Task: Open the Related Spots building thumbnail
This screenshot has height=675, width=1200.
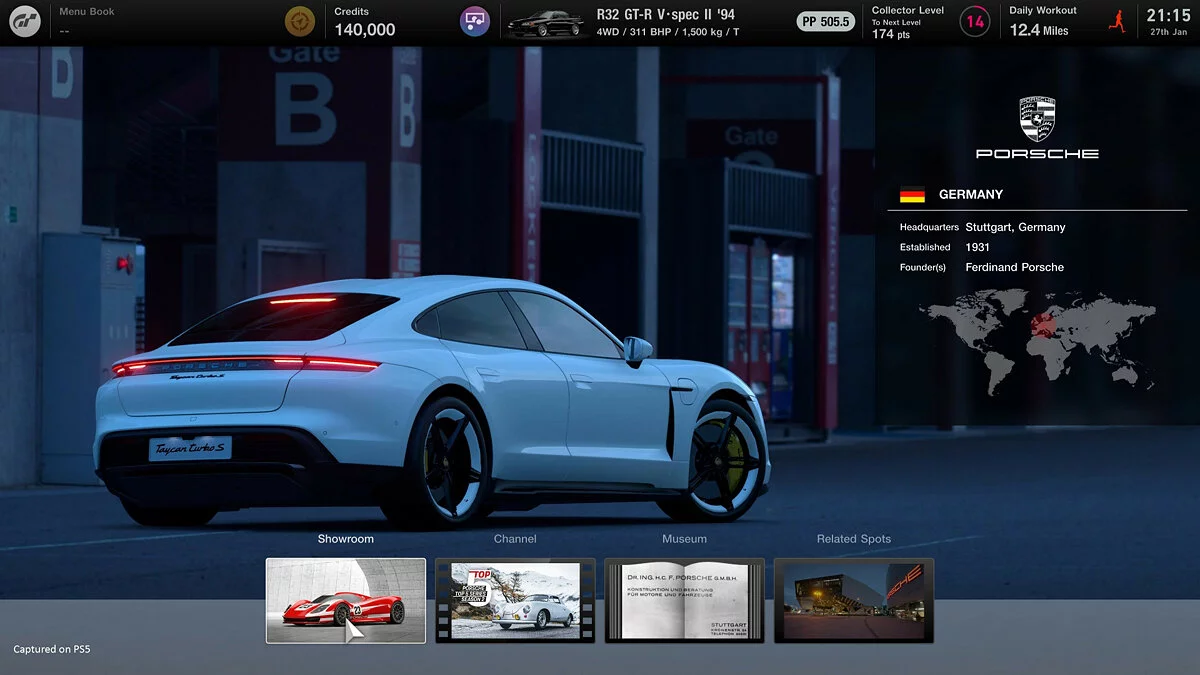Action: tap(853, 599)
